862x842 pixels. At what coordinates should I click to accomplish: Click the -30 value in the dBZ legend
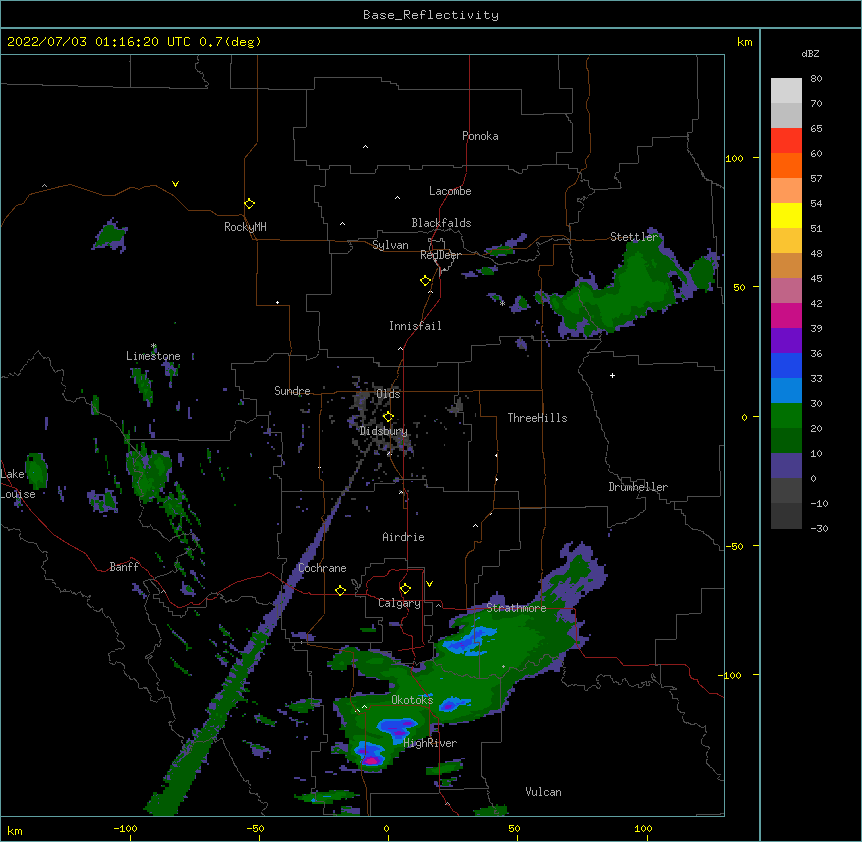pos(819,529)
